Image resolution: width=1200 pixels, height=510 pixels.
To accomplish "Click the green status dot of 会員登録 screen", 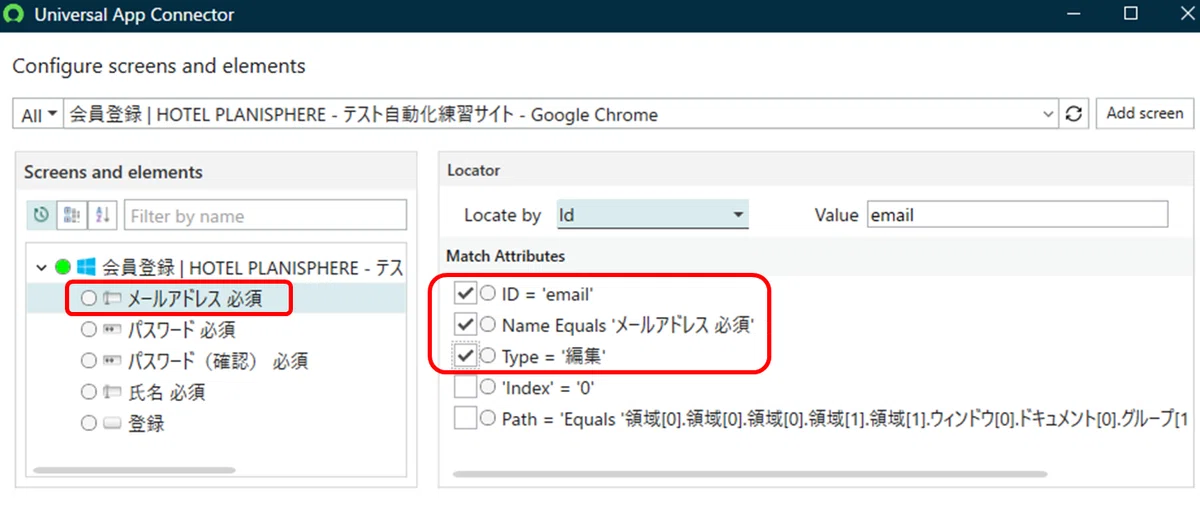I will click(x=63, y=268).
